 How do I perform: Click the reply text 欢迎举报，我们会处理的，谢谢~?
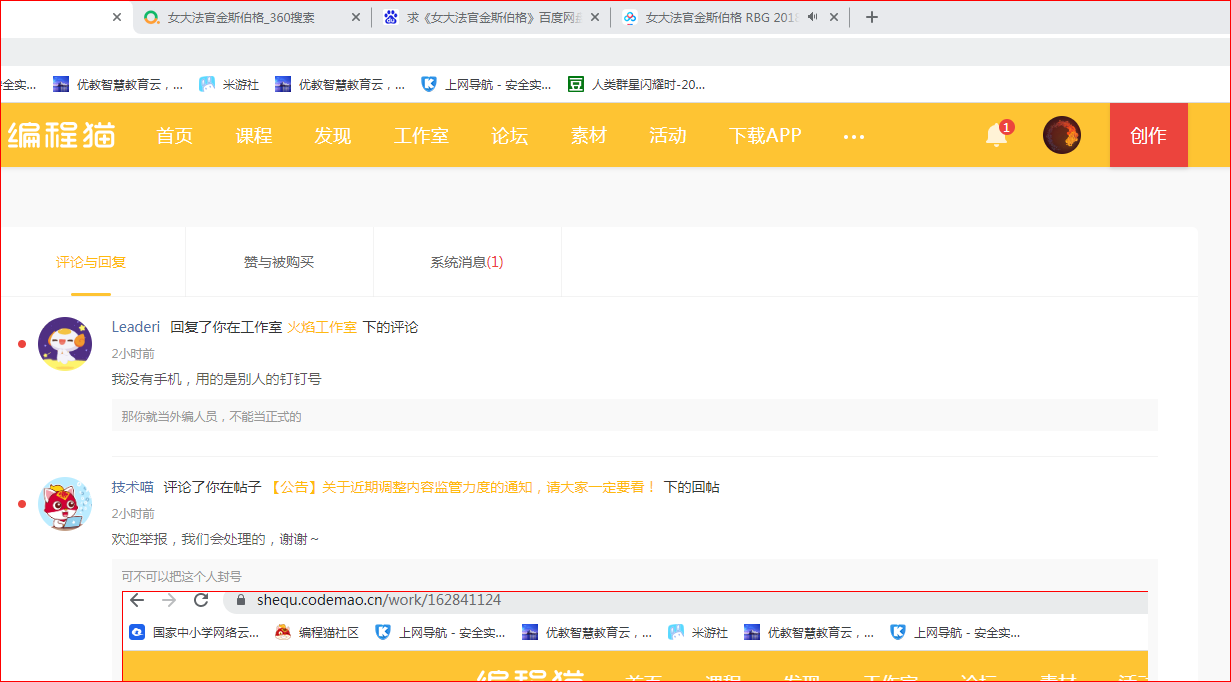click(215, 539)
